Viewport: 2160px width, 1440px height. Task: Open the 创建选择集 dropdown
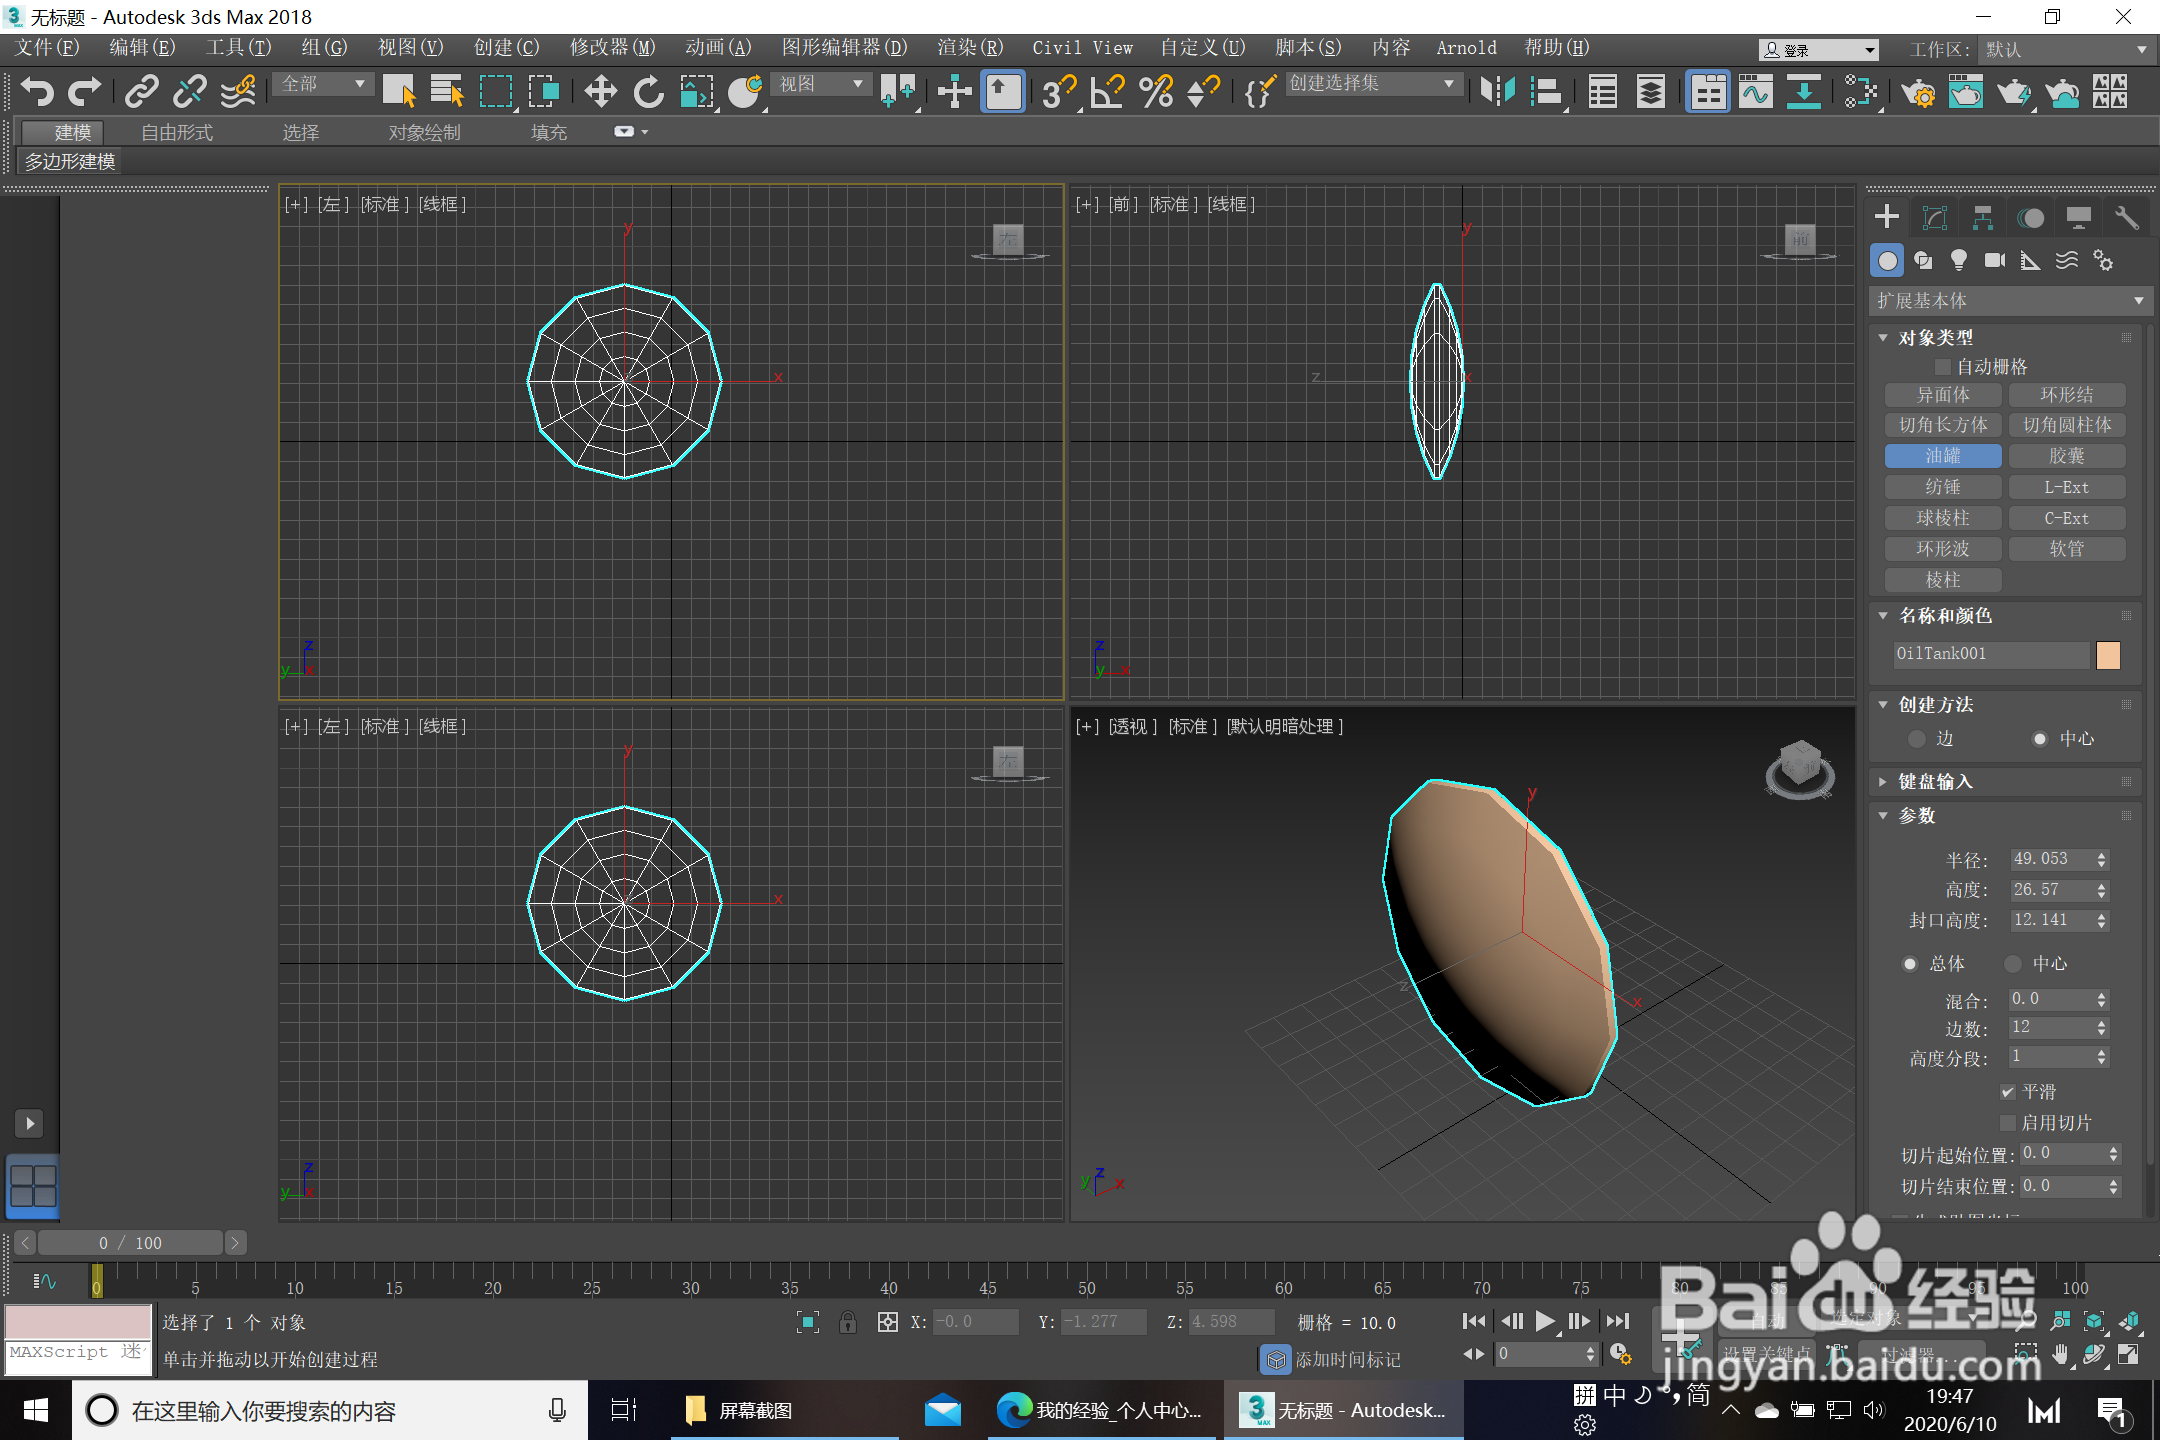(x=1370, y=84)
